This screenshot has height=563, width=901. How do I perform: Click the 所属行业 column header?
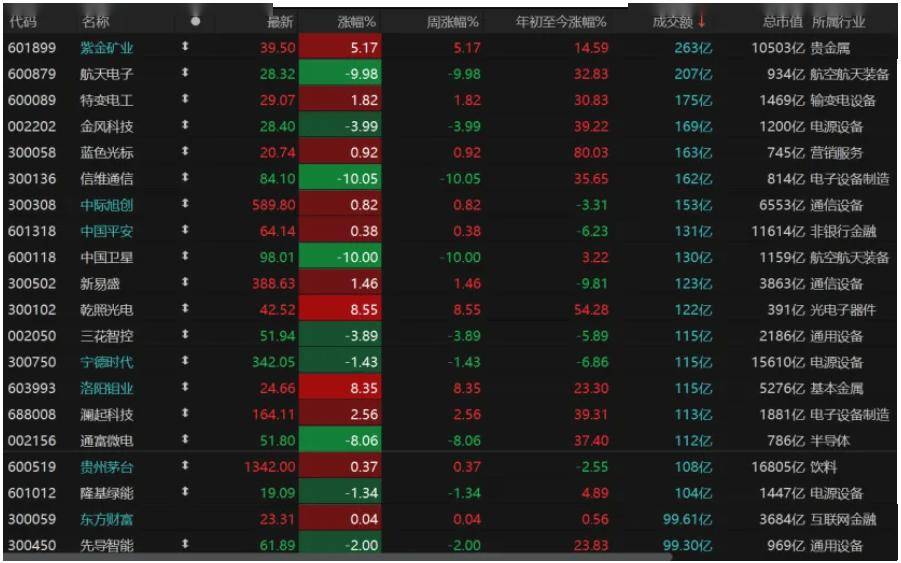[x=839, y=21]
